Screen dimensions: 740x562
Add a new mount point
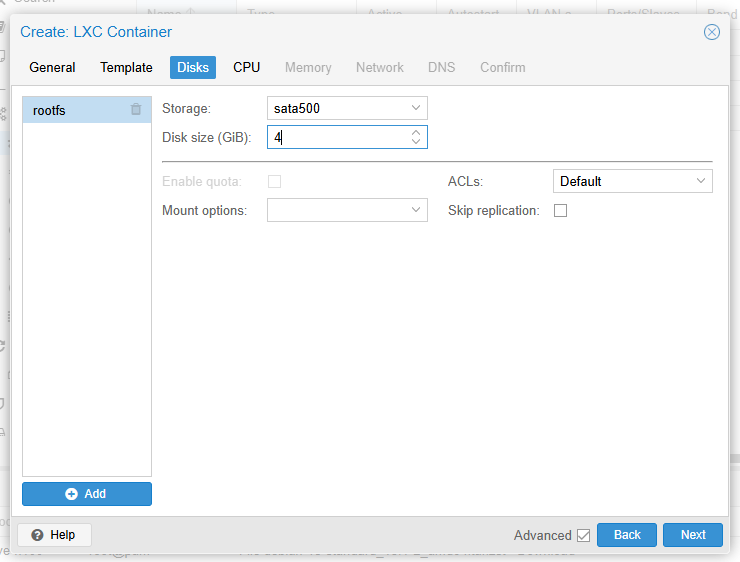point(87,494)
